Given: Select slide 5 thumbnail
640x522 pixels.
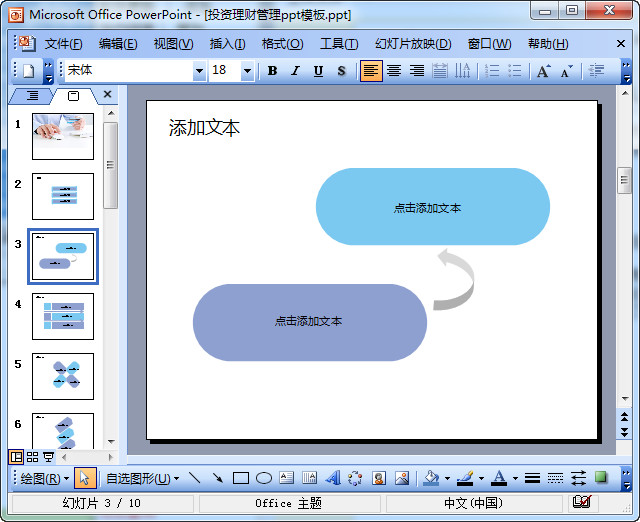Looking at the screenshot, I should point(63,376).
